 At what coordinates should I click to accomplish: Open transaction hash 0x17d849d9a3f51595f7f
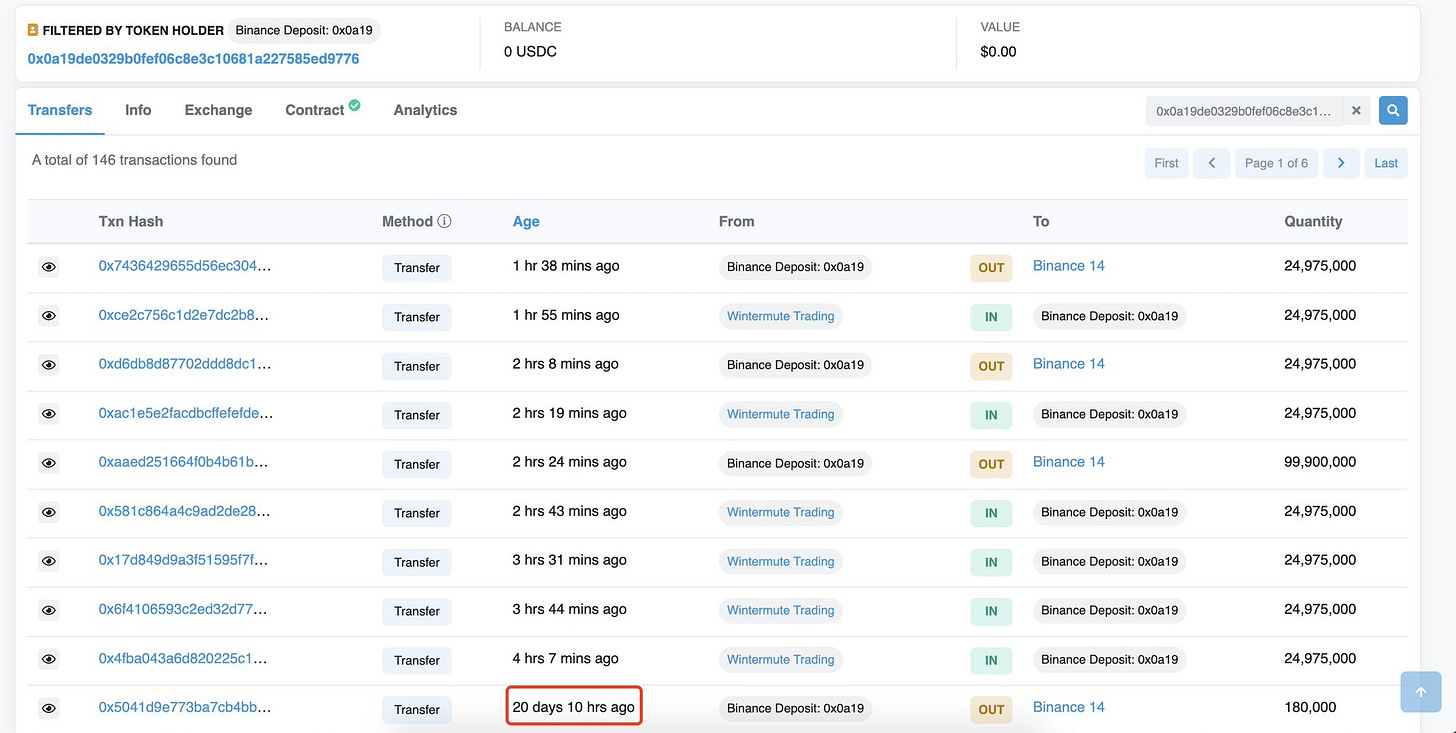click(x=185, y=560)
